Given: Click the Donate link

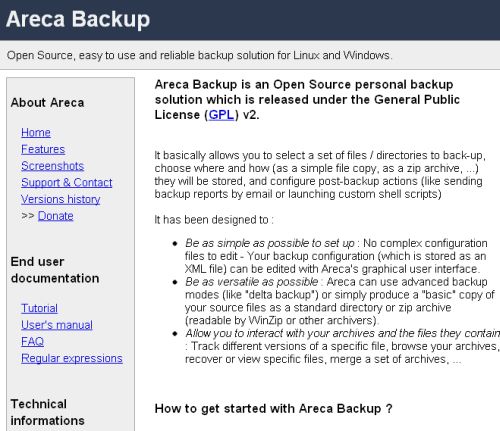Looking at the screenshot, I should pyautogui.click(x=56, y=216).
